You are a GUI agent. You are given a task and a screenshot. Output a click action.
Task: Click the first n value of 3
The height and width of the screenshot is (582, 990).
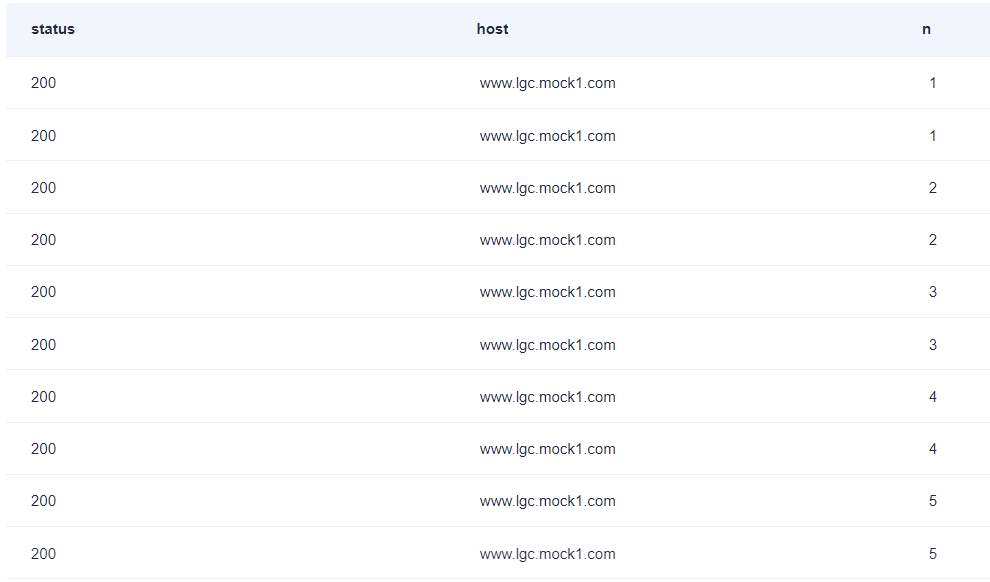tap(933, 292)
